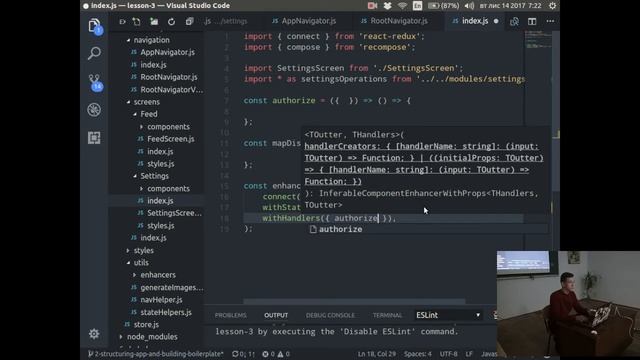Click Ln 18, Col 29 in status bar
Screen dimensions: 640x360
(x=377, y=354)
